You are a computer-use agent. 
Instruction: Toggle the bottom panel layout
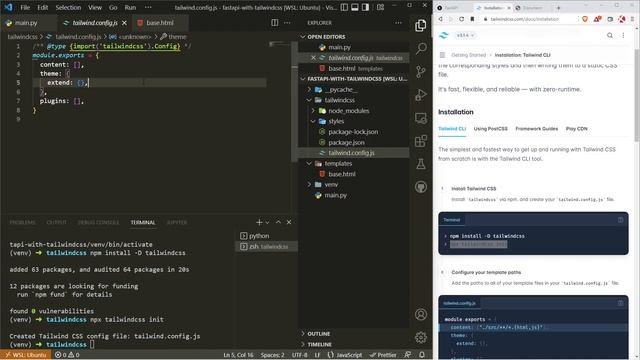click(355, 7)
